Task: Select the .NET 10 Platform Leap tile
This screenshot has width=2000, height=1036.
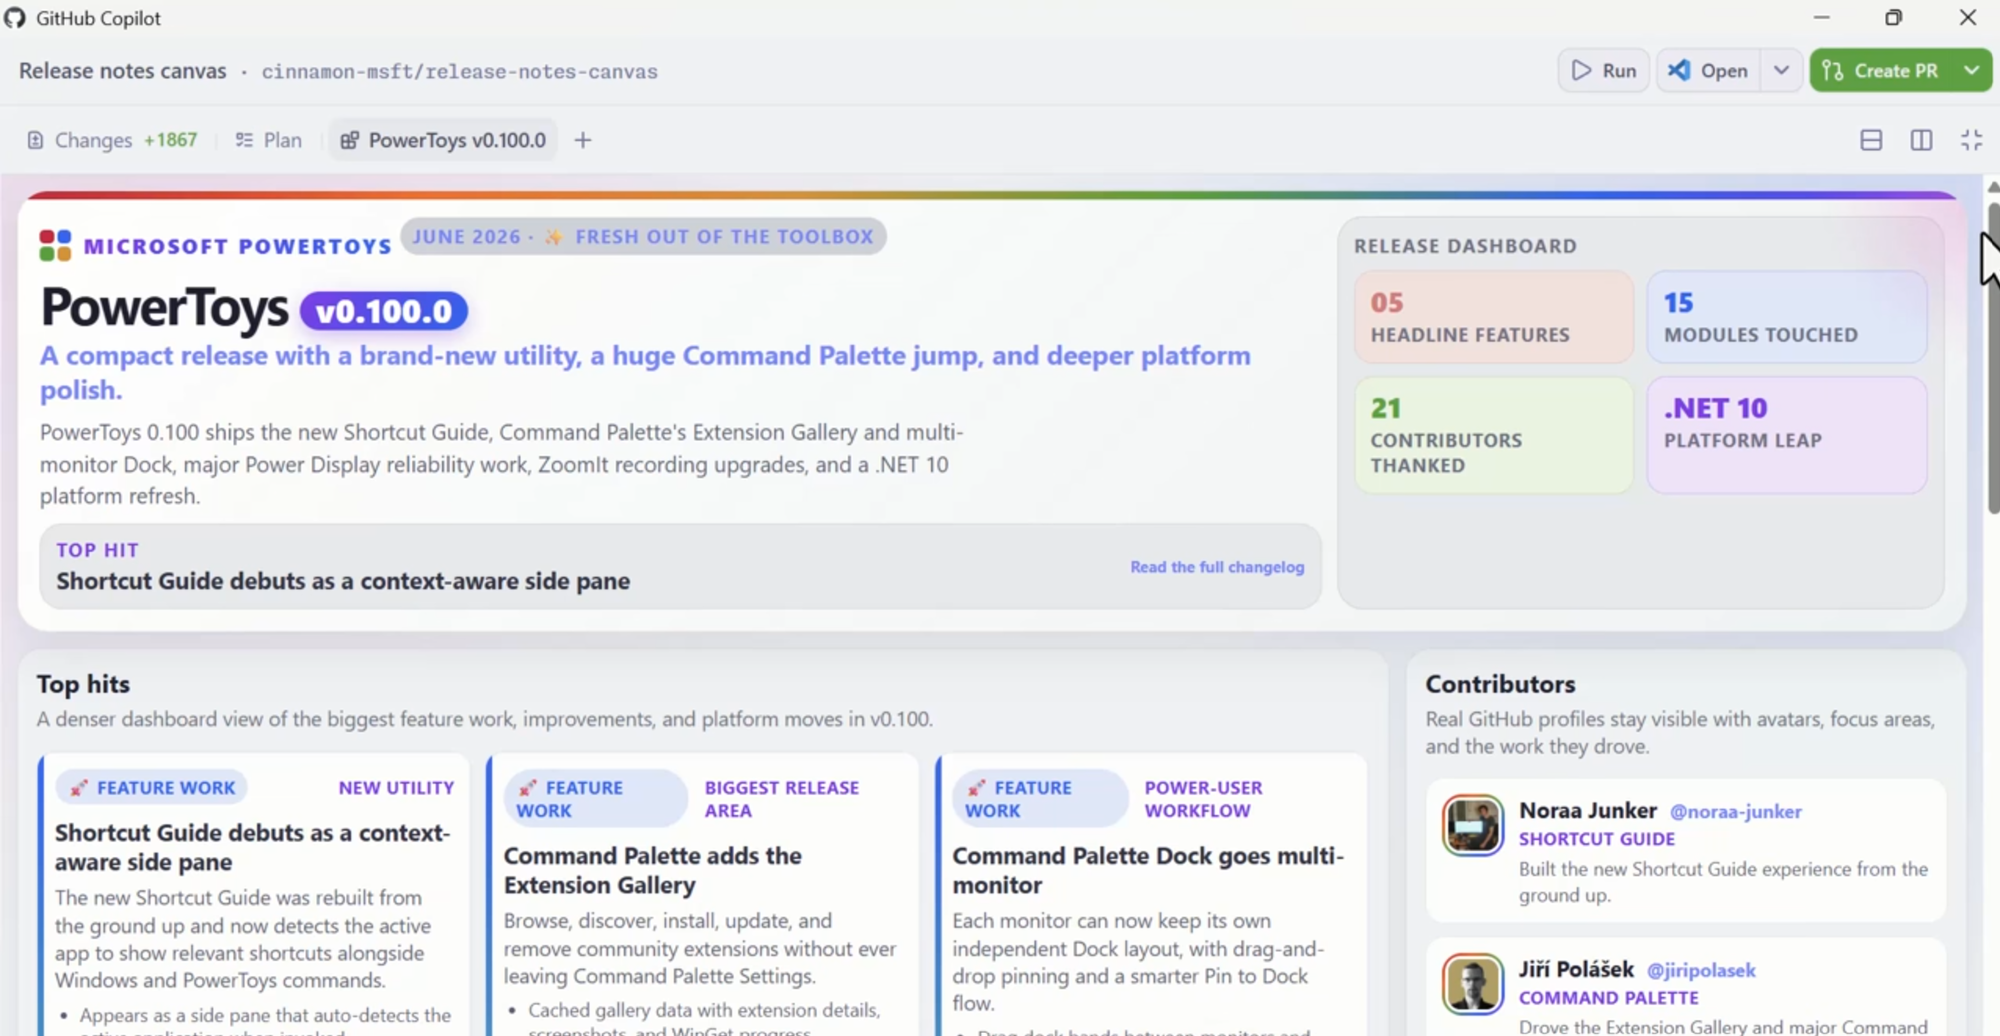Action: click(x=1787, y=435)
